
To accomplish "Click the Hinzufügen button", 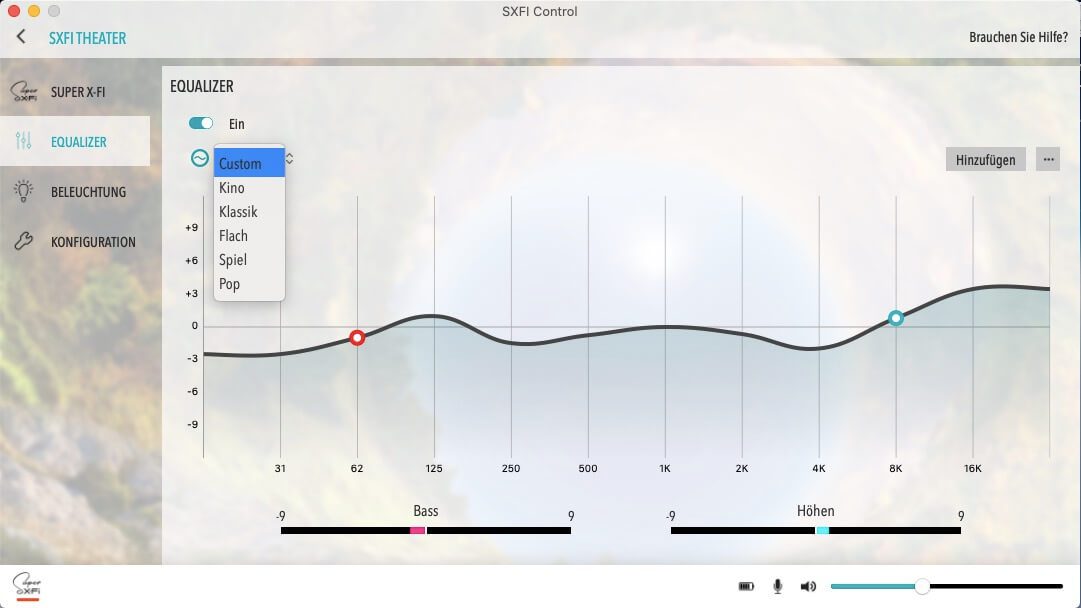I will coord(985,159).
